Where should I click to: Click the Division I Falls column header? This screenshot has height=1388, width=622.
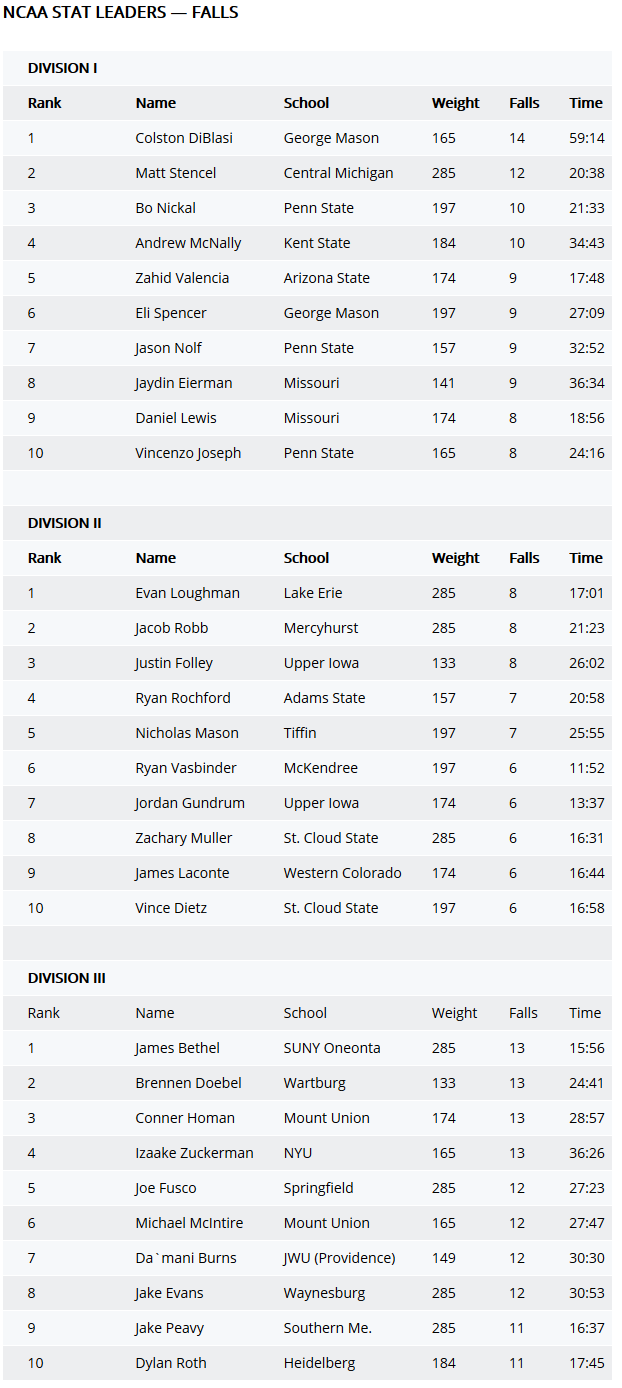coord(524,103)
